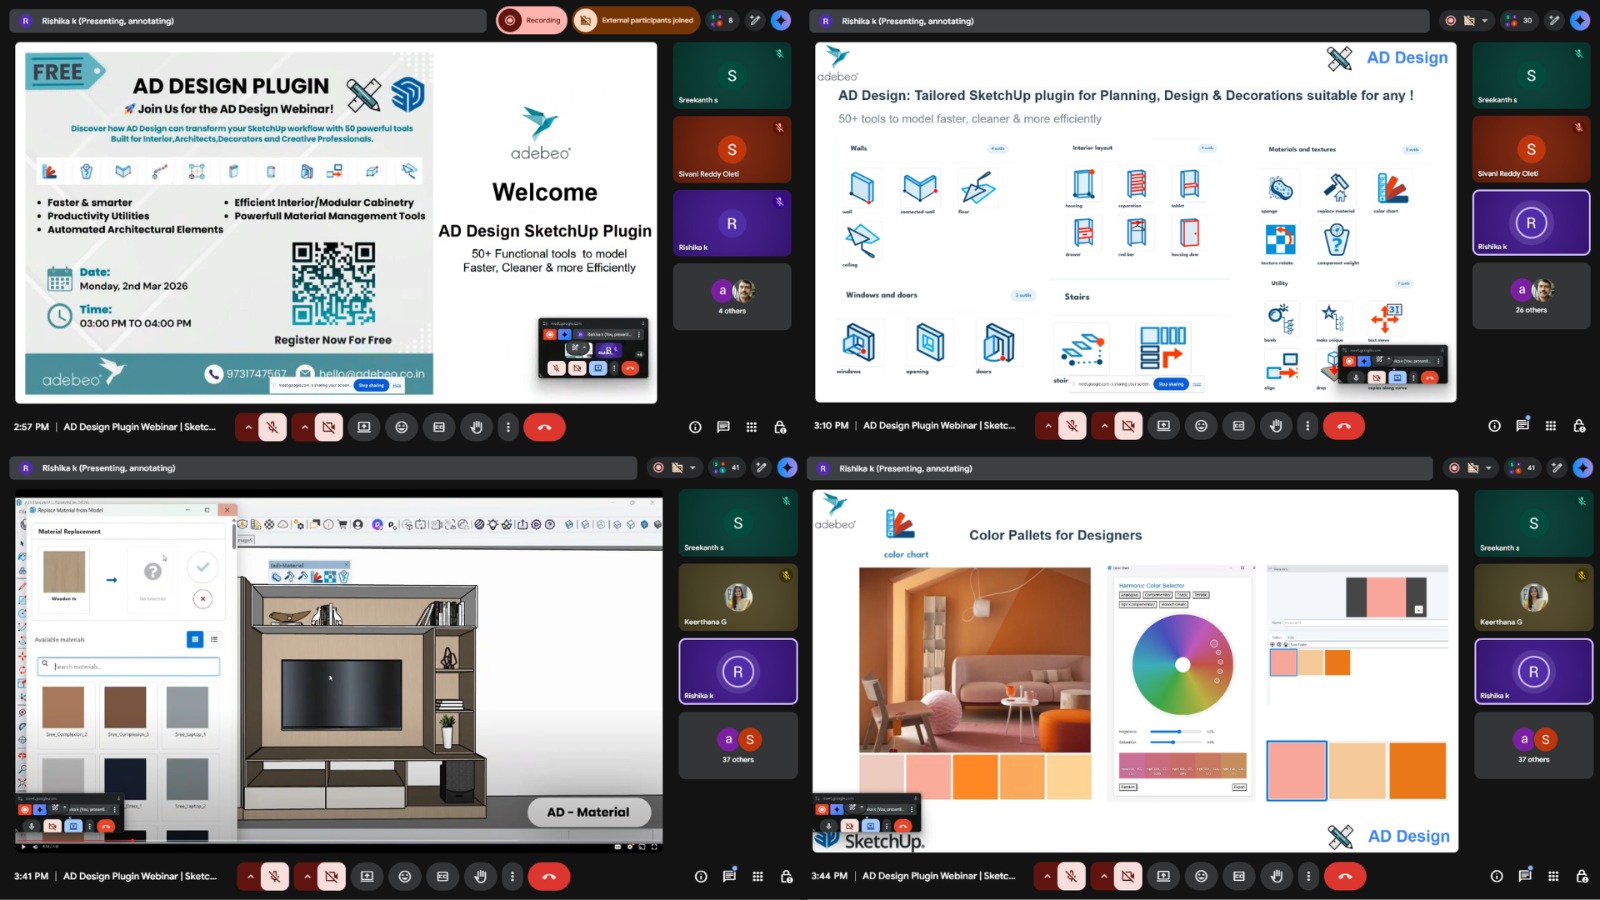Turn on camera in the 3:10 PM meeting
1600x900 pixels.
[x=1128, y=426]
